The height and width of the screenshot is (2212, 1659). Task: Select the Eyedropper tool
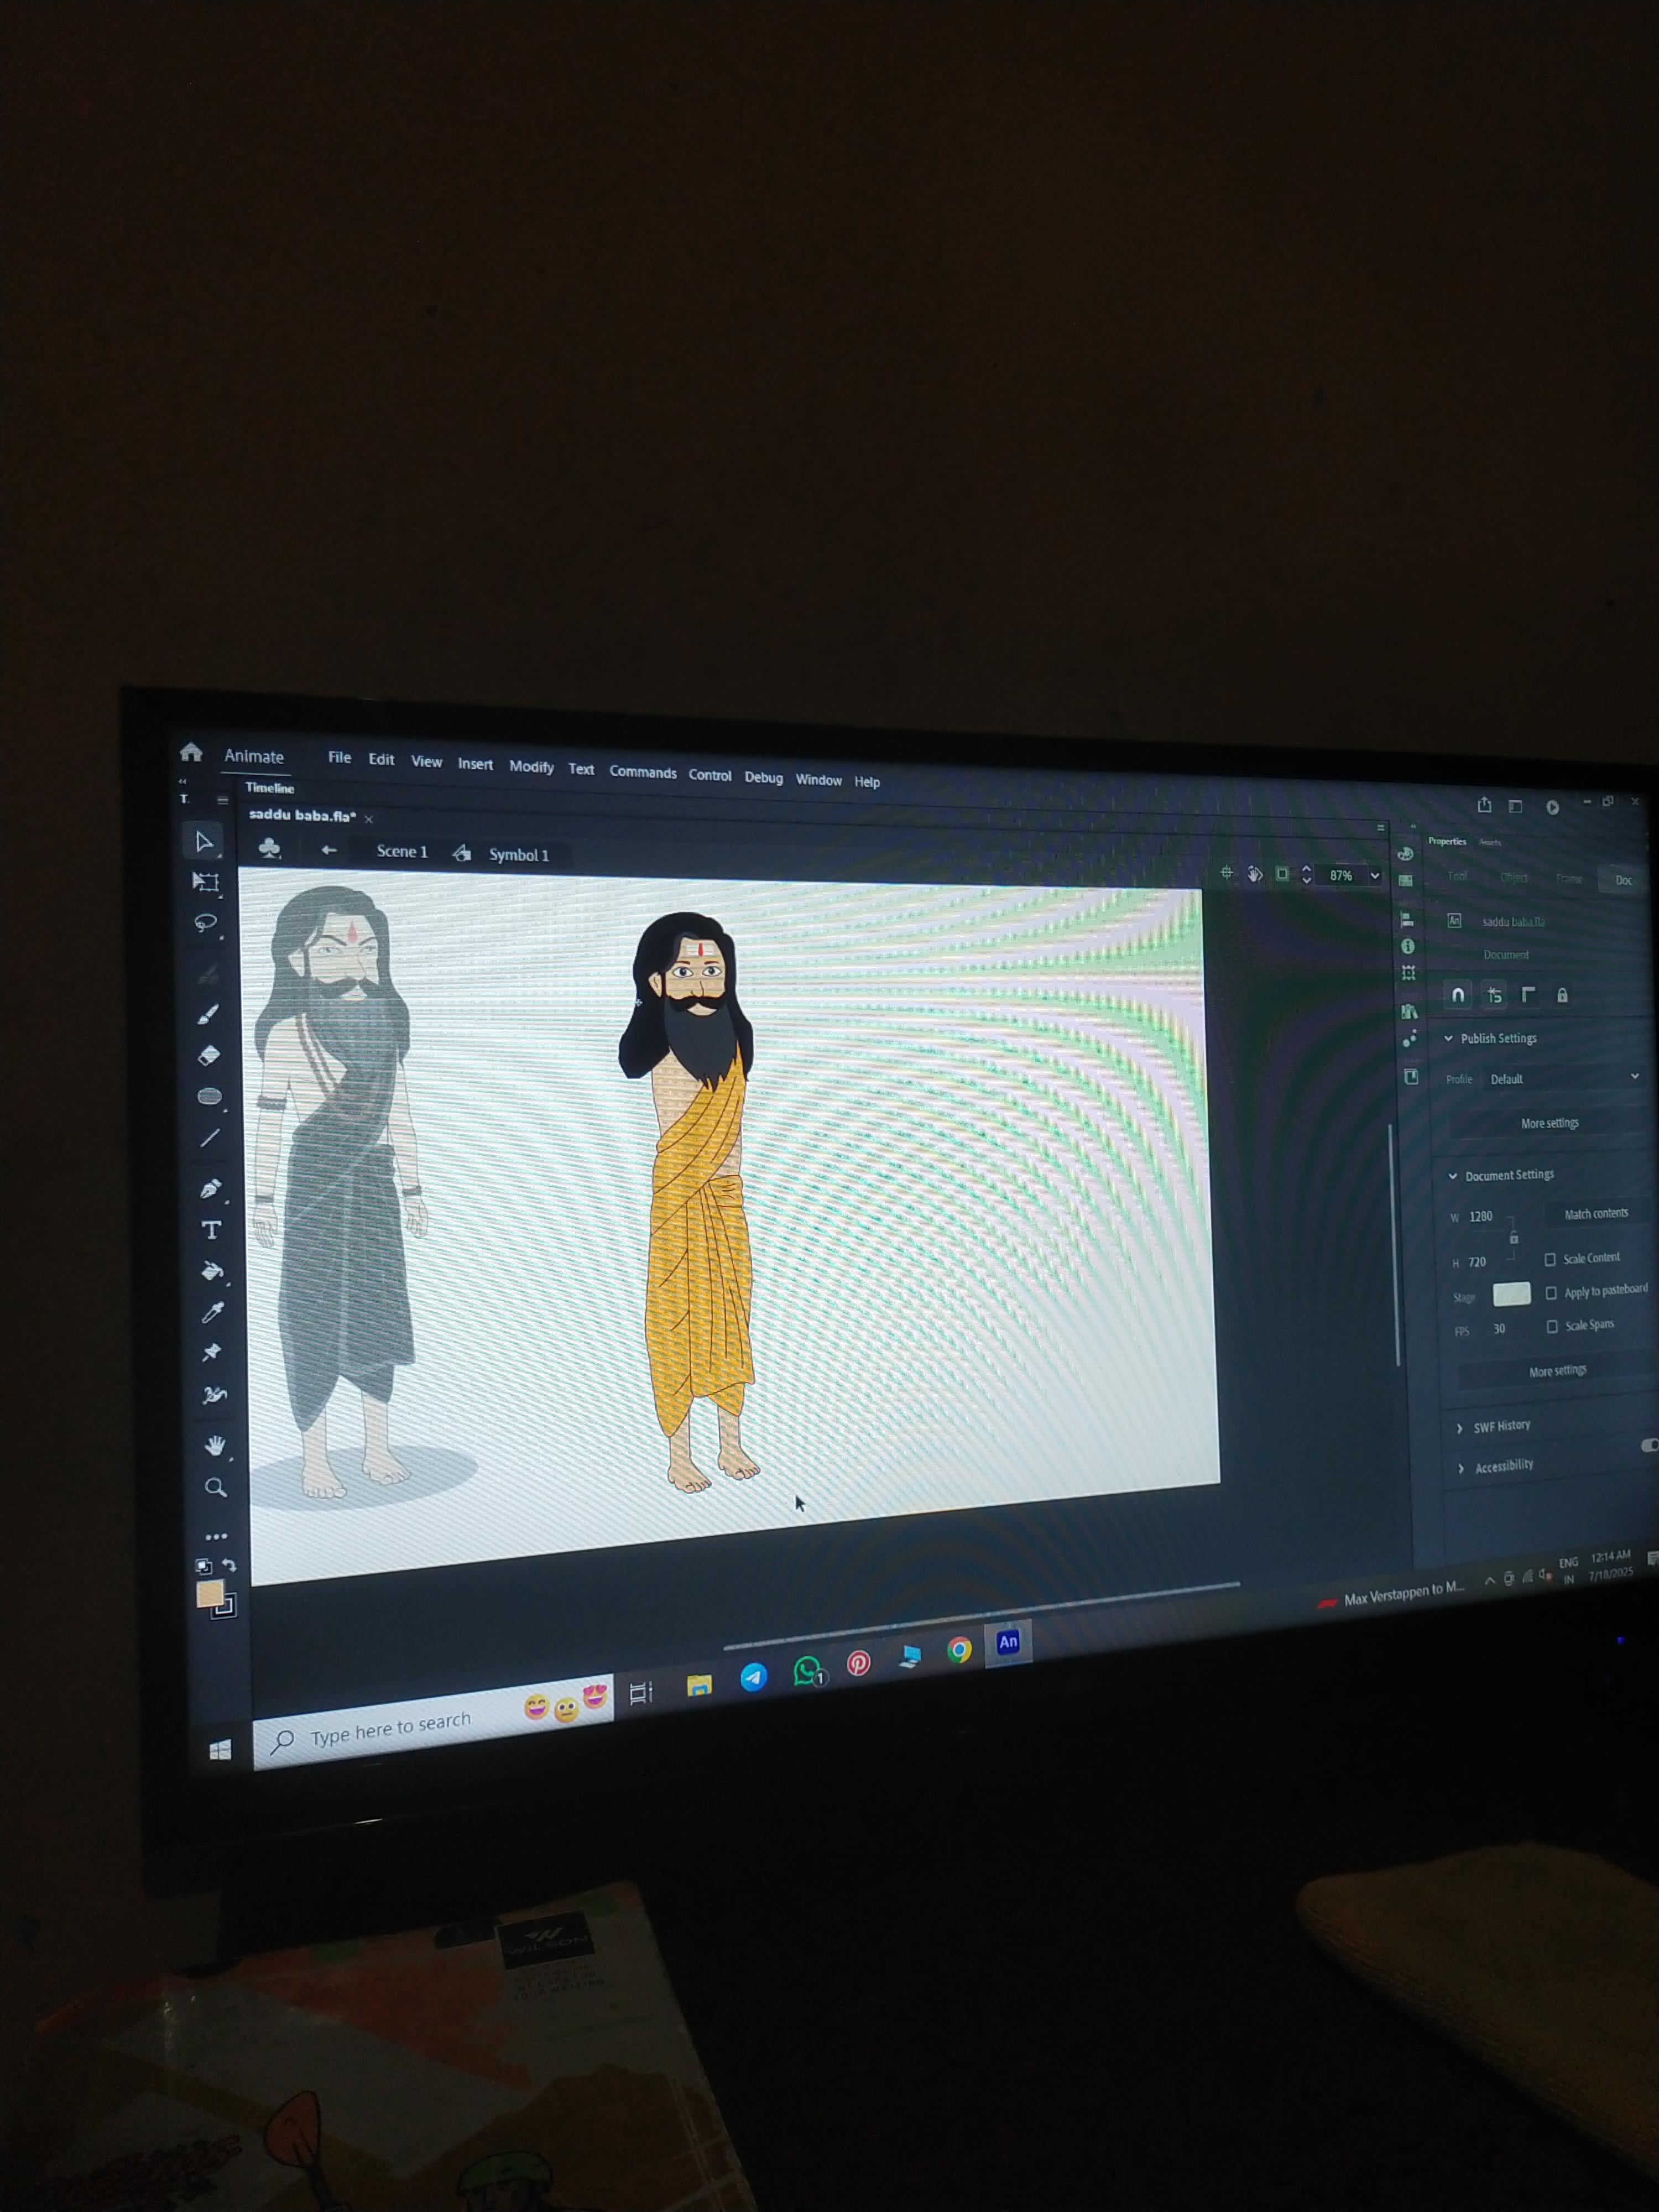[212, 1312]
